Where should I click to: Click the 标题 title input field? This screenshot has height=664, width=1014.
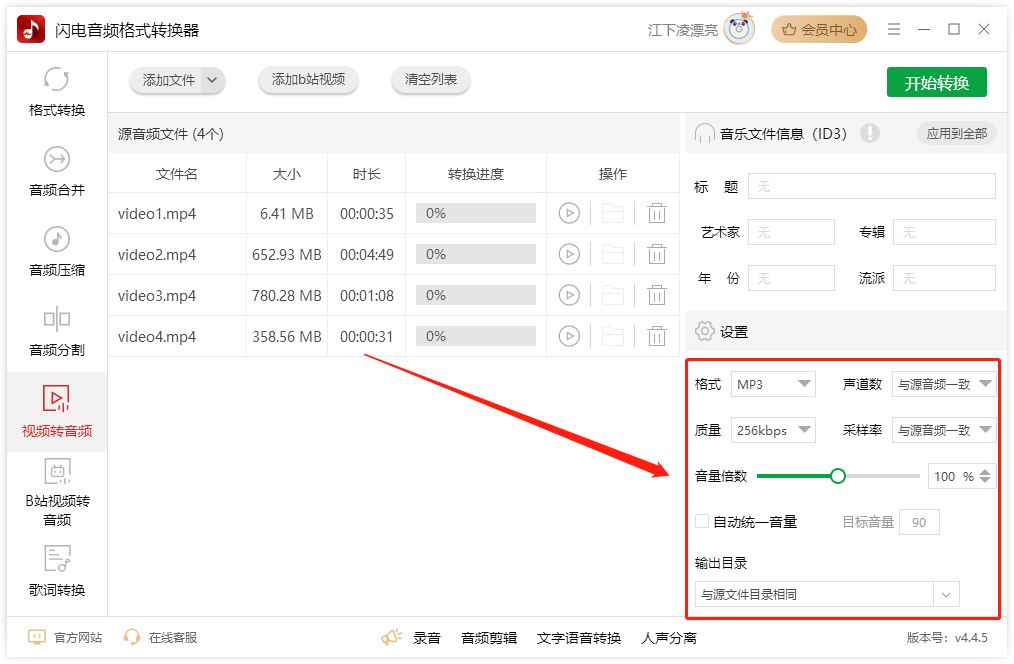coord(871,187)
